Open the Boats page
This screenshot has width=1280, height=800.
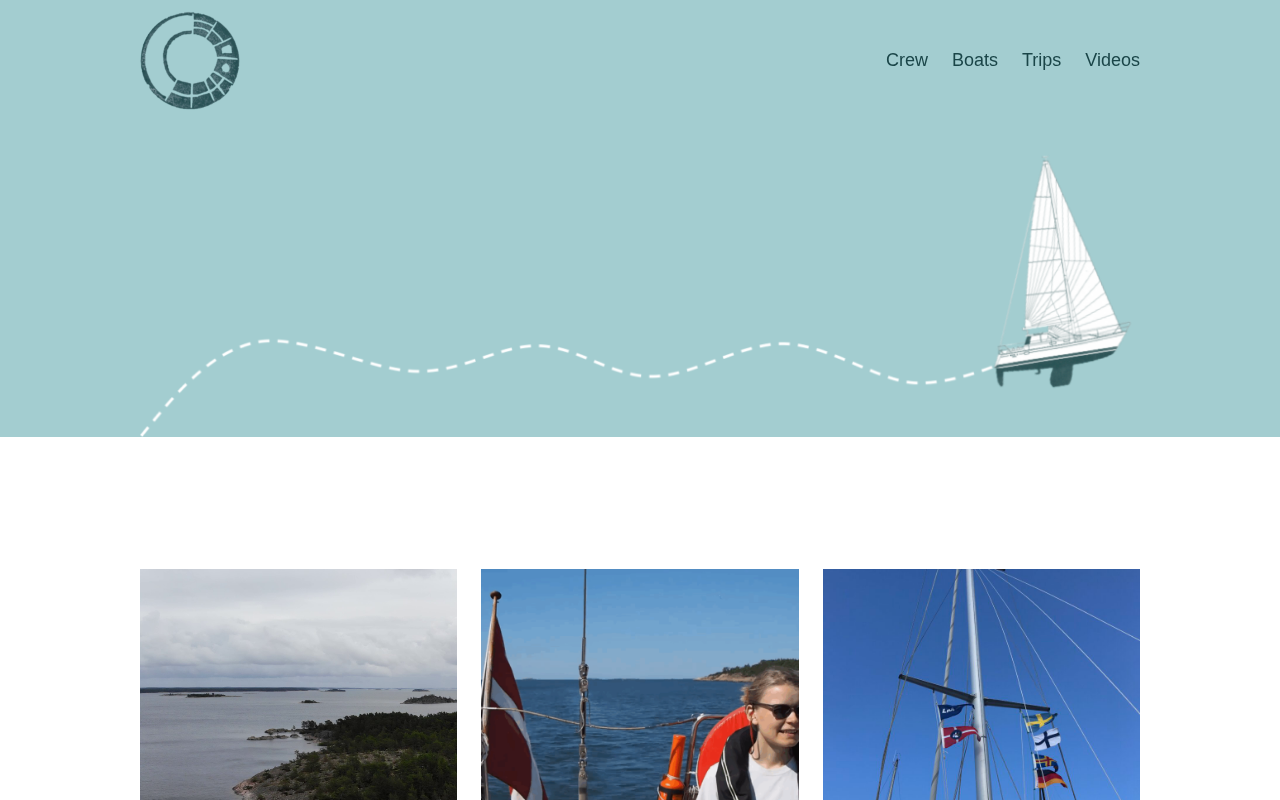click(975, 60)
